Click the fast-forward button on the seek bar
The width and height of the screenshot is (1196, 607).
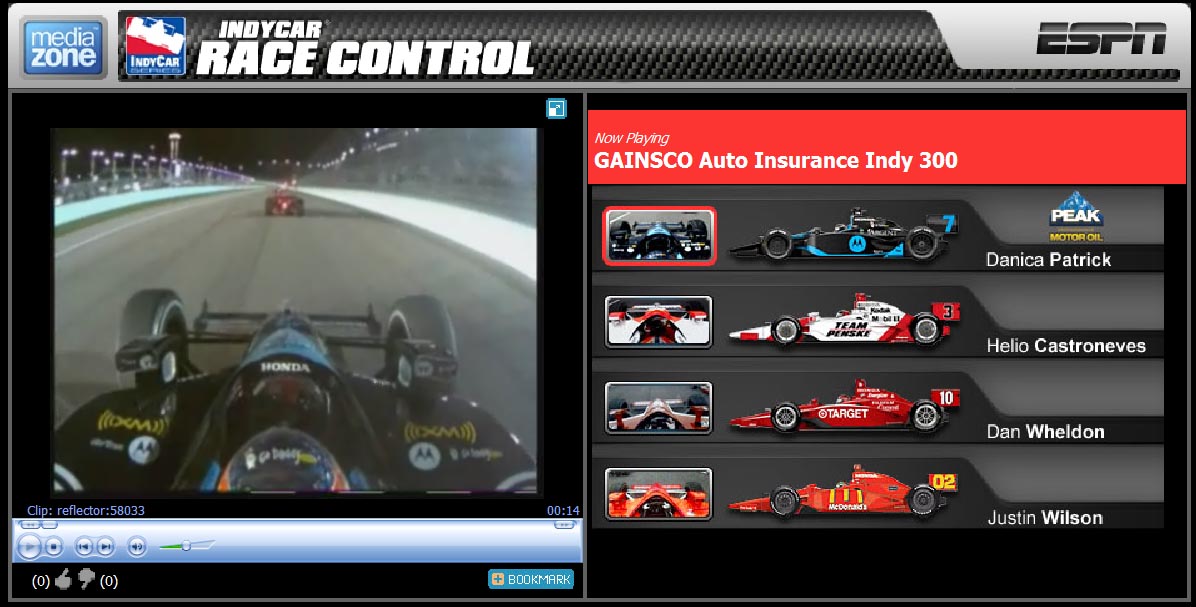coord(564,525)
